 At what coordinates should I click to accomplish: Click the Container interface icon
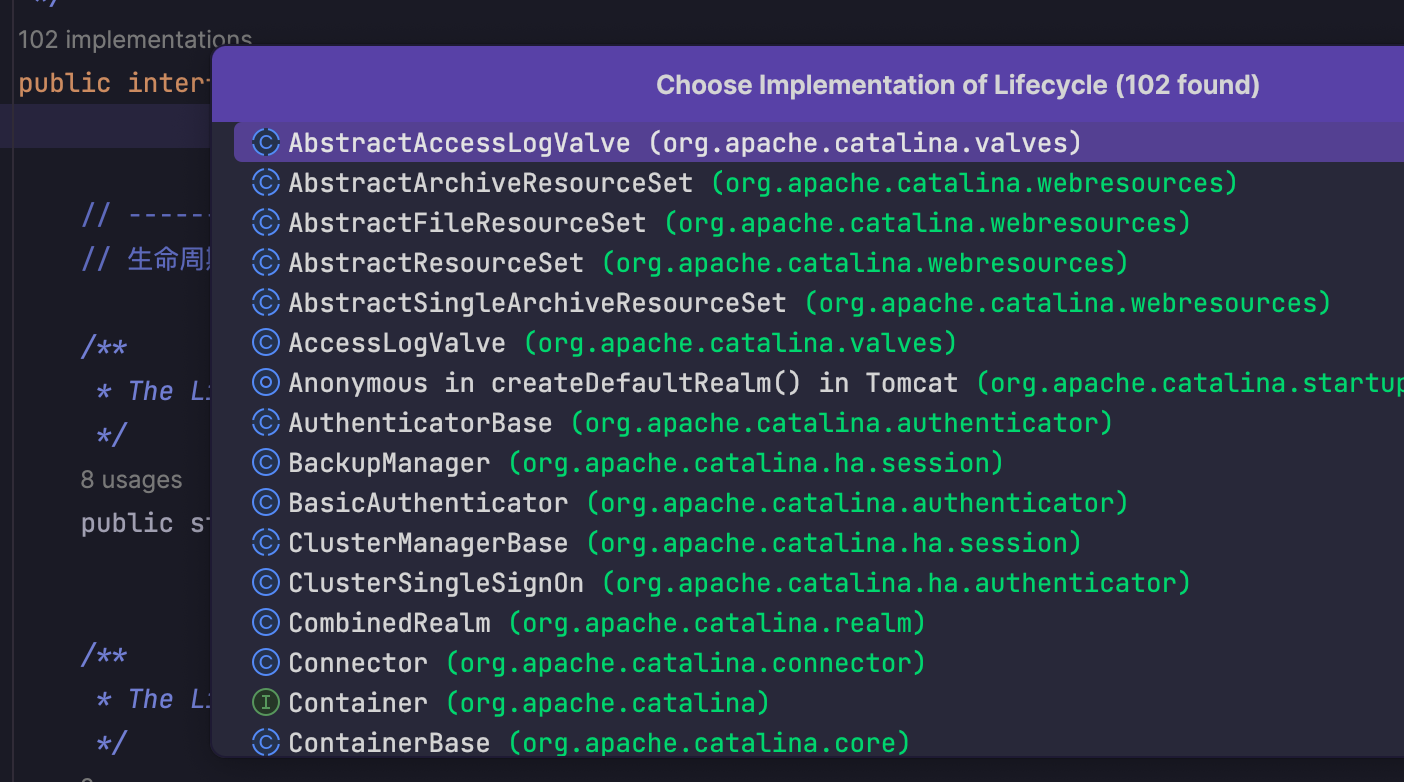click(x=265, y=703)
